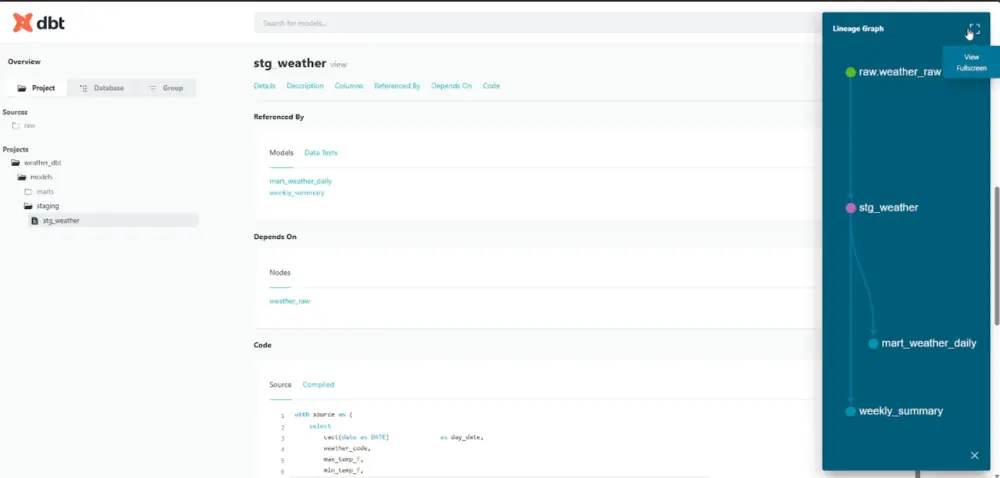This screenshot has height=478, width=1000.
Task: Open weekly_summary model link
Action: [x=297, y=192]
